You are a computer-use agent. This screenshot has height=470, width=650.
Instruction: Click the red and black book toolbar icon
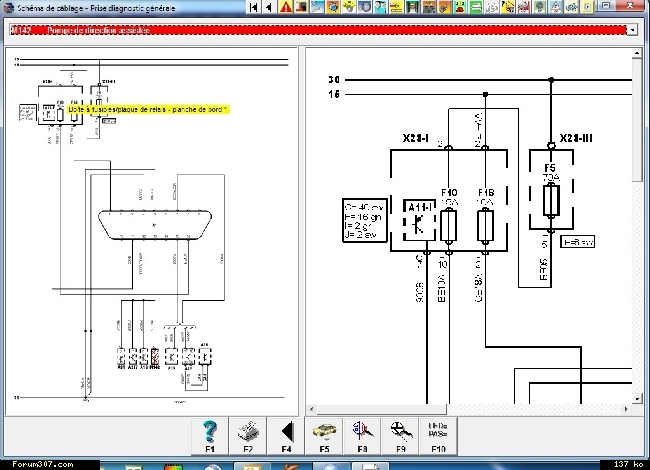tap(301, 7)
